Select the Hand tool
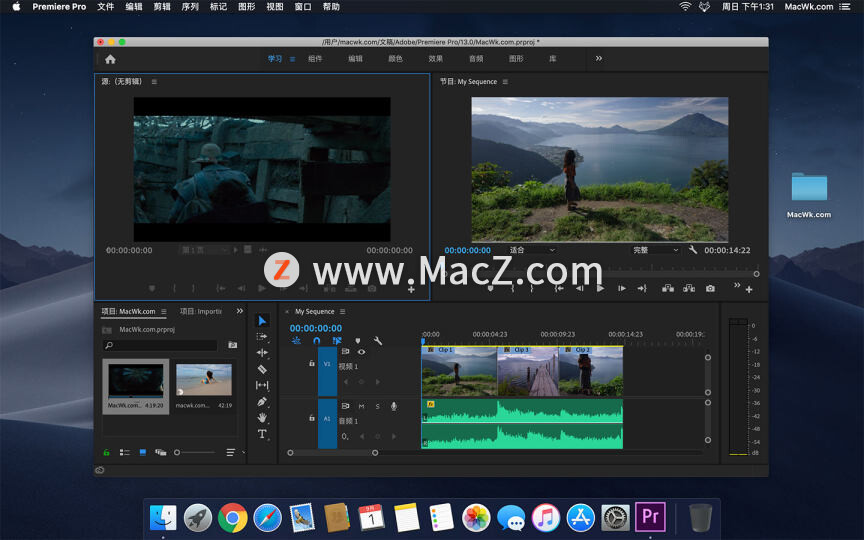 click(x=262, y=418)
